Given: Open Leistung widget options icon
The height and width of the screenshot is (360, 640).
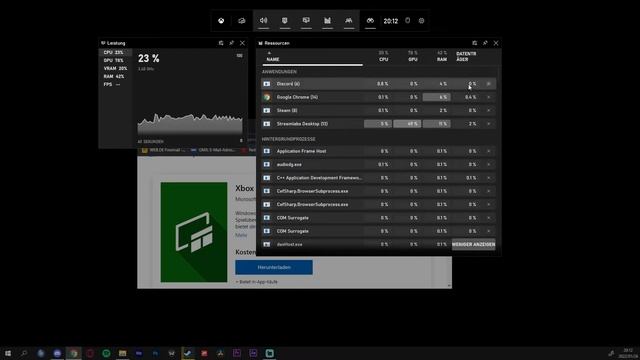Looking at the screenshot, I should tap(221, 43).
